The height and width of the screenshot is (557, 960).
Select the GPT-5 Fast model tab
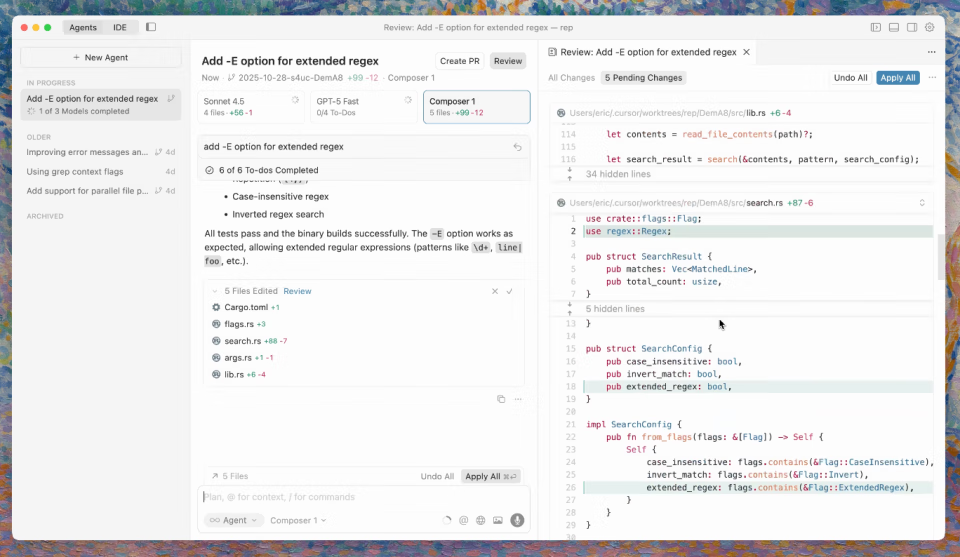[363, 106]
